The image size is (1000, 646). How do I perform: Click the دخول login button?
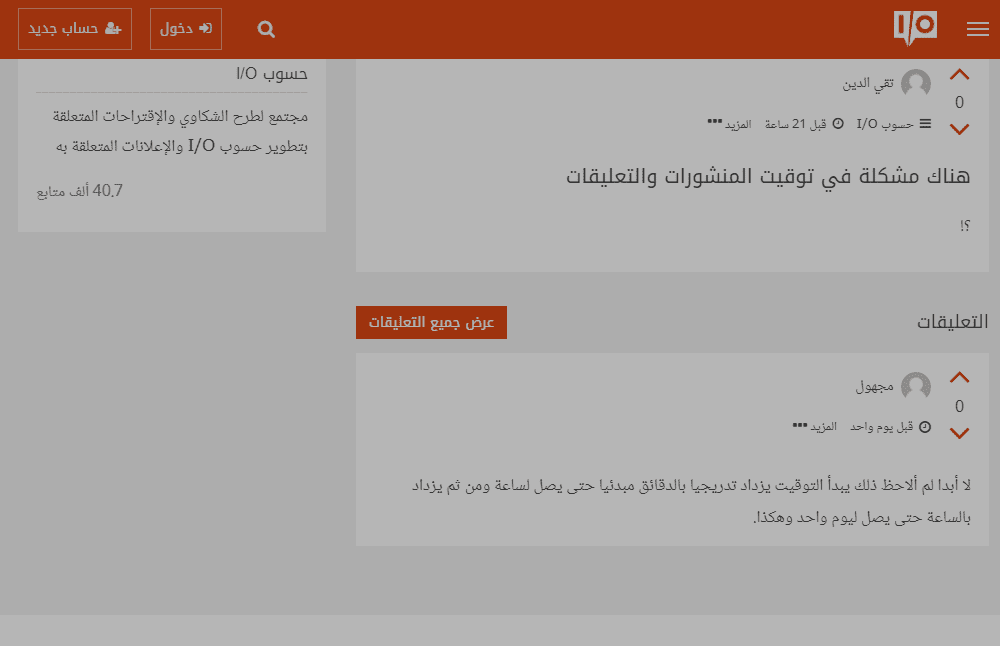click(x=186, y=29)
